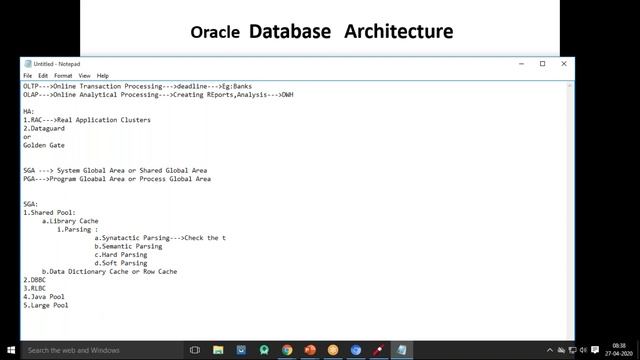The width and height of the screenshot is (640, 360).
Task: Click the 'd.Soft Parsing' line
Action: coord(121,263)
